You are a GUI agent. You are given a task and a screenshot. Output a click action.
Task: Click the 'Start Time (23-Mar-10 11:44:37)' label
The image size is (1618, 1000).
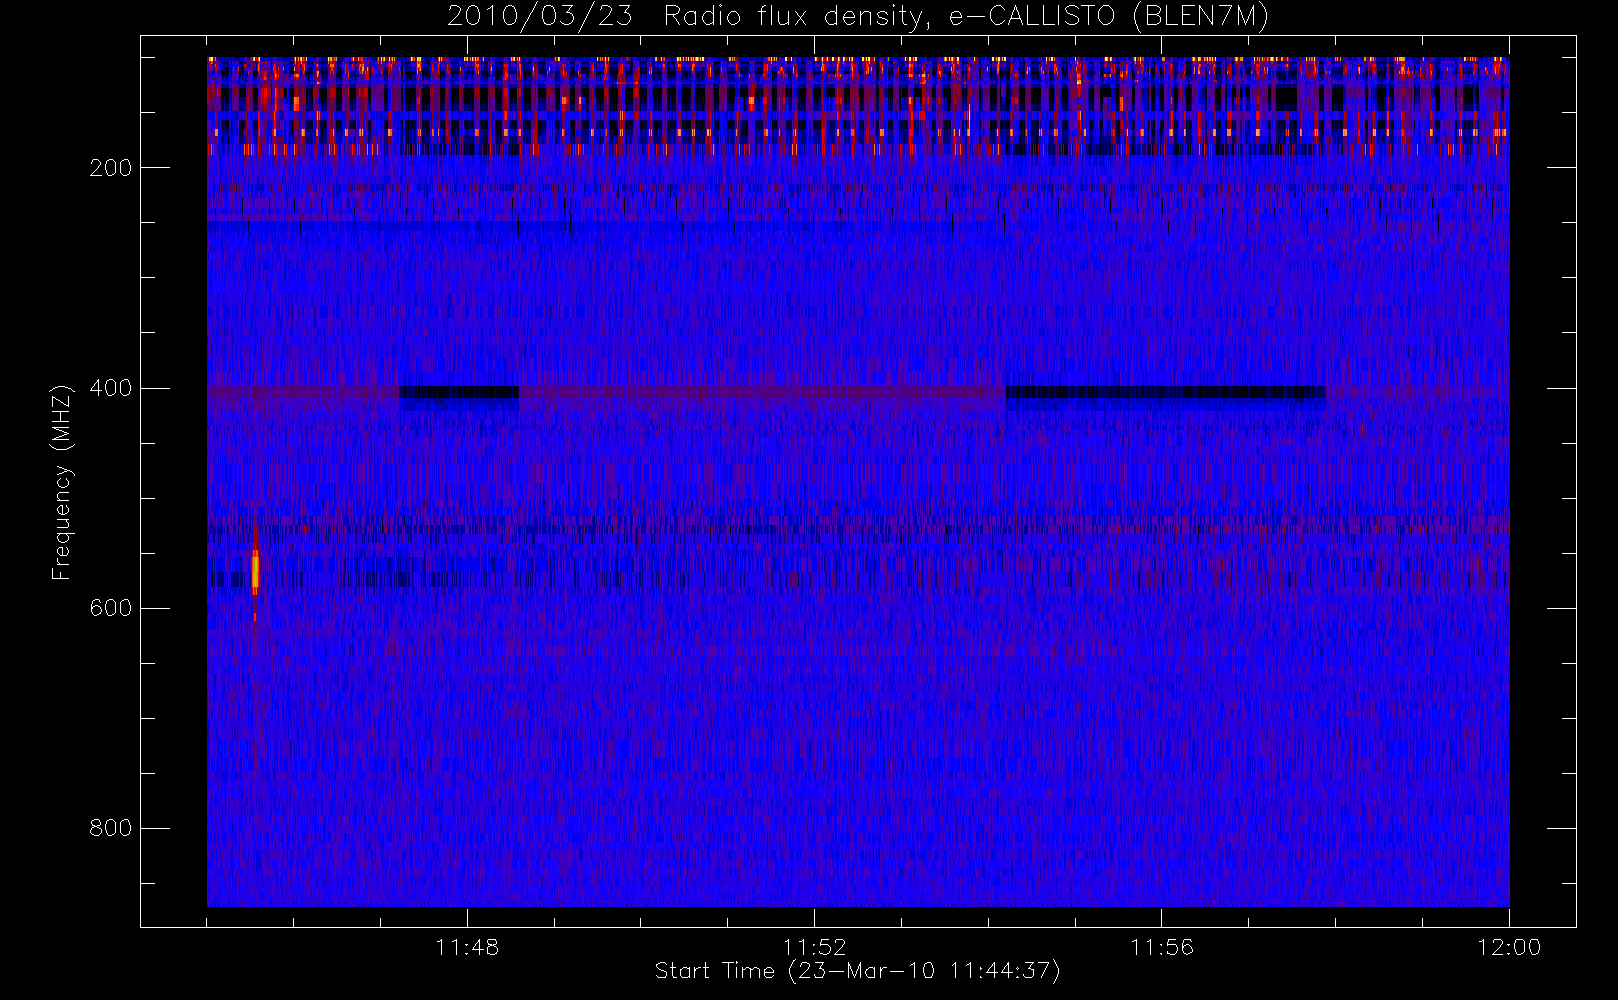[x=857, y=971]
